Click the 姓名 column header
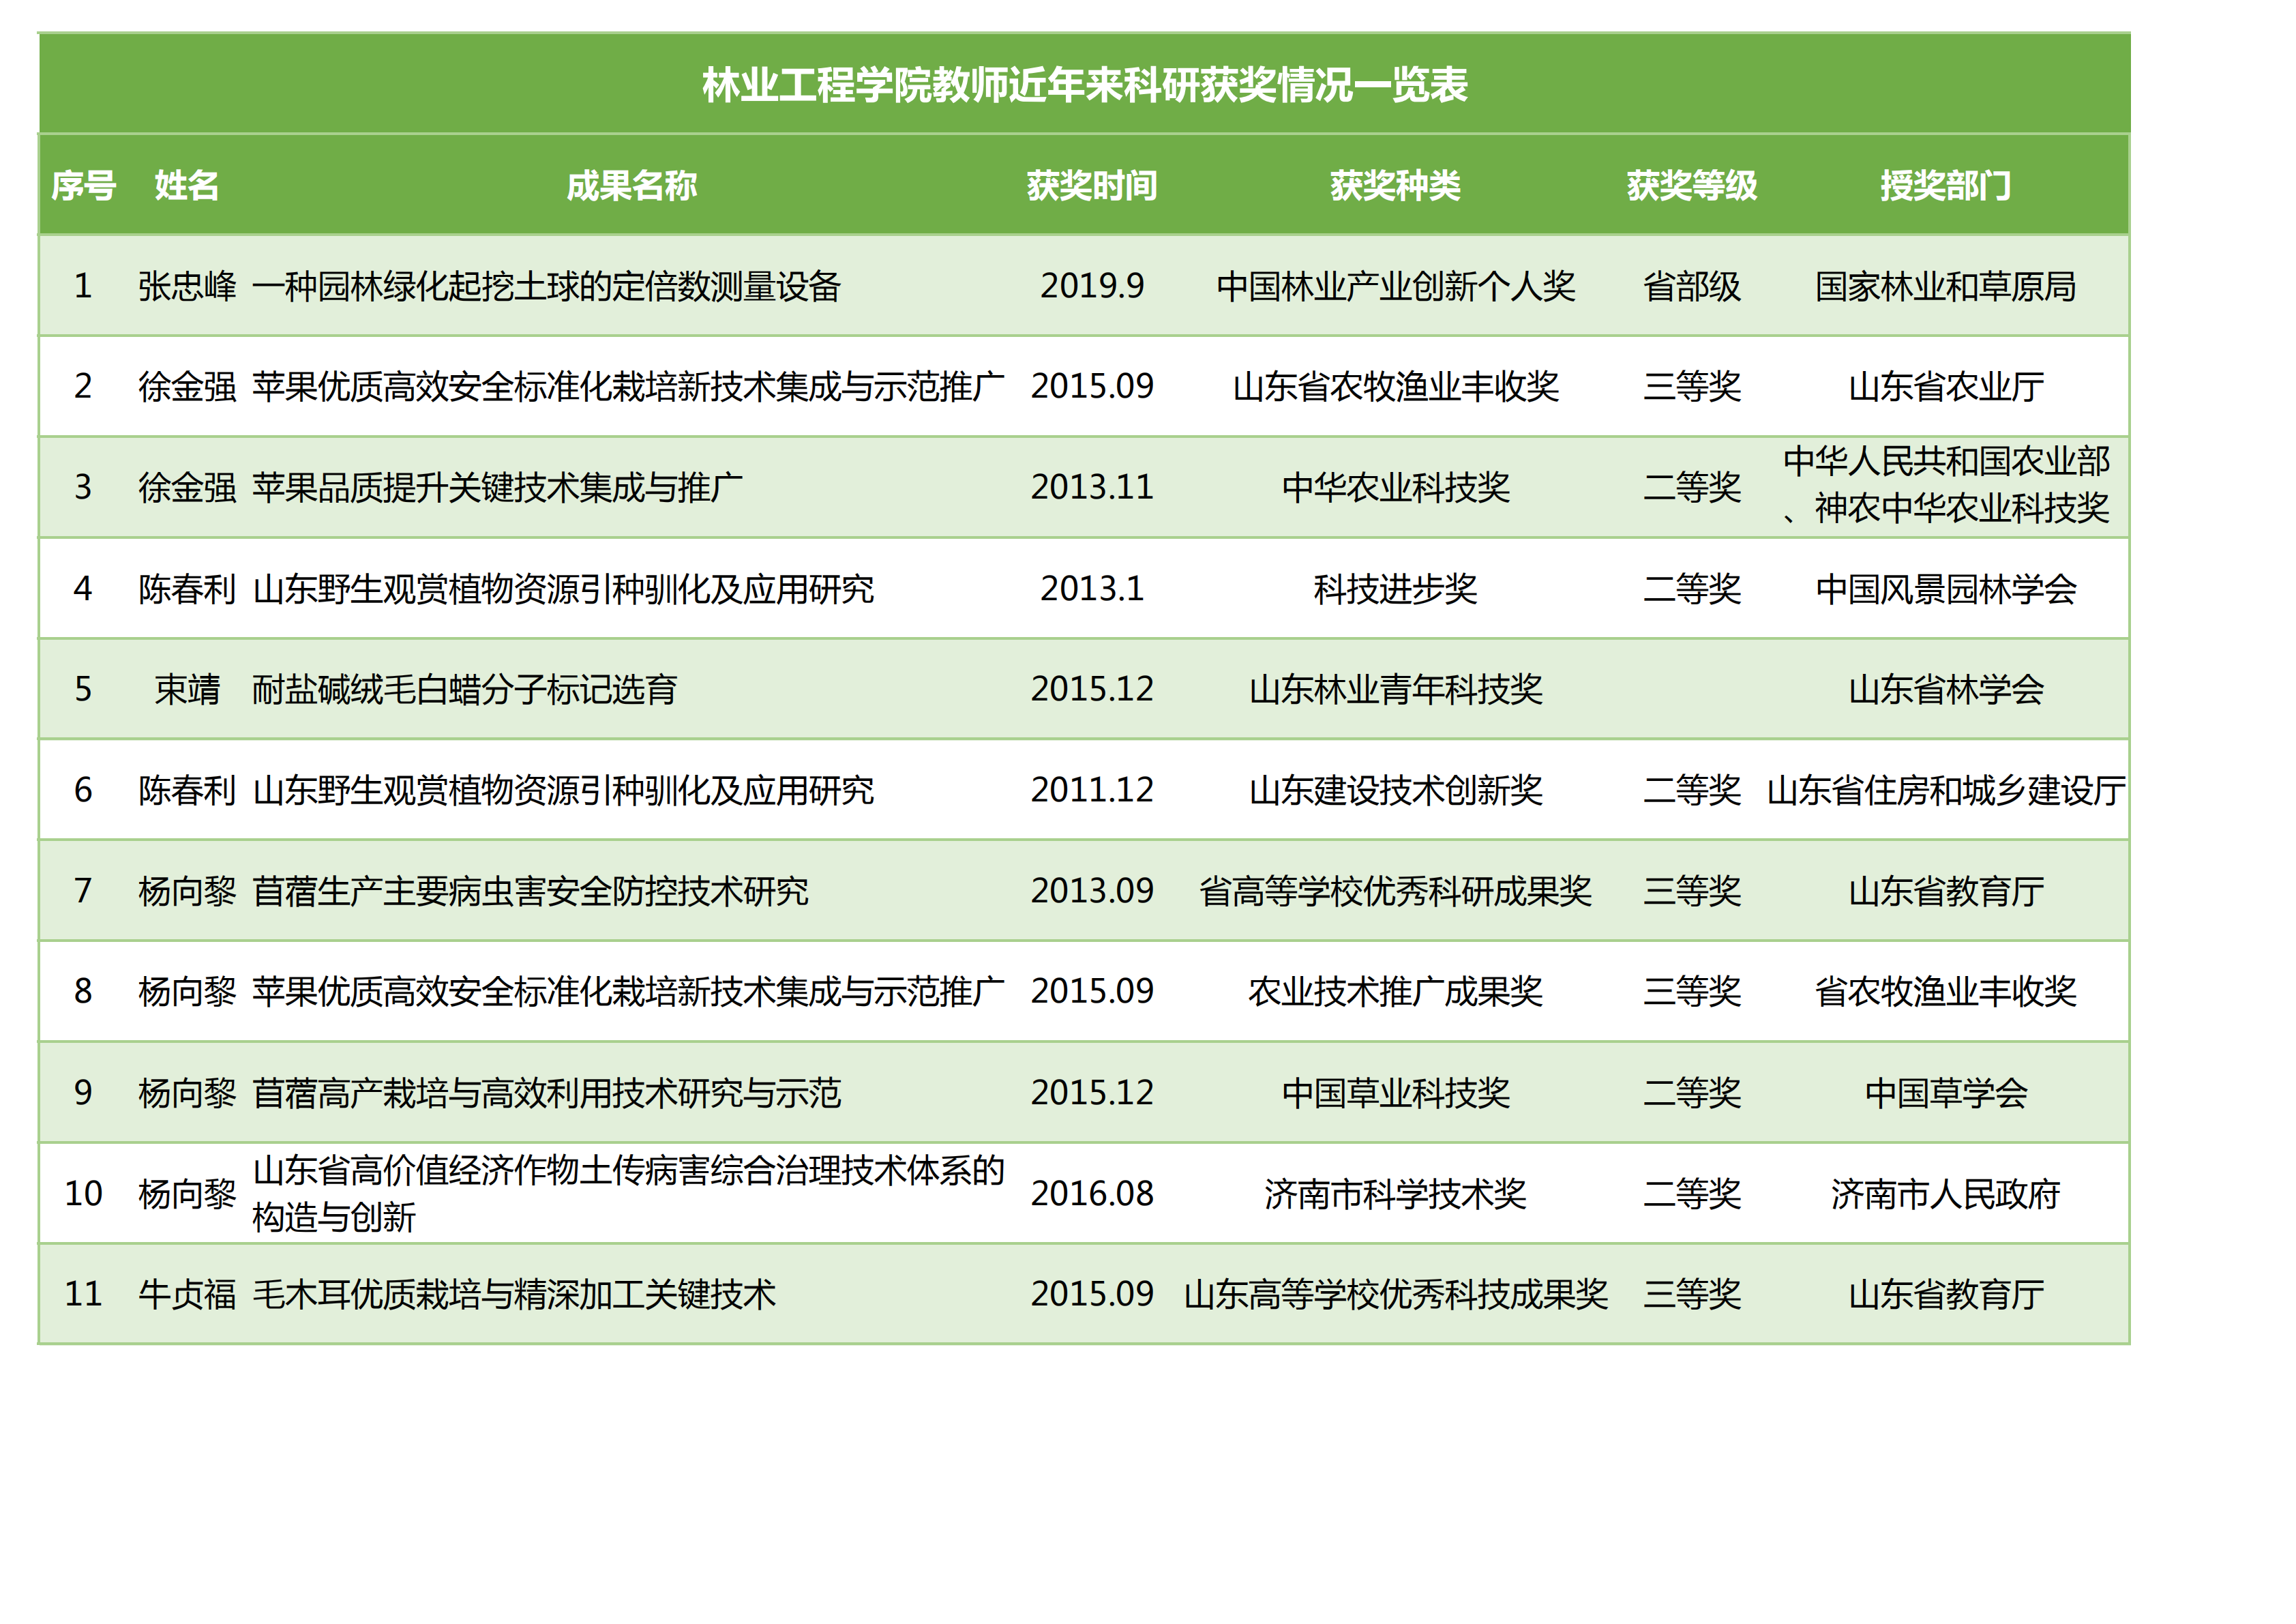 187,185
